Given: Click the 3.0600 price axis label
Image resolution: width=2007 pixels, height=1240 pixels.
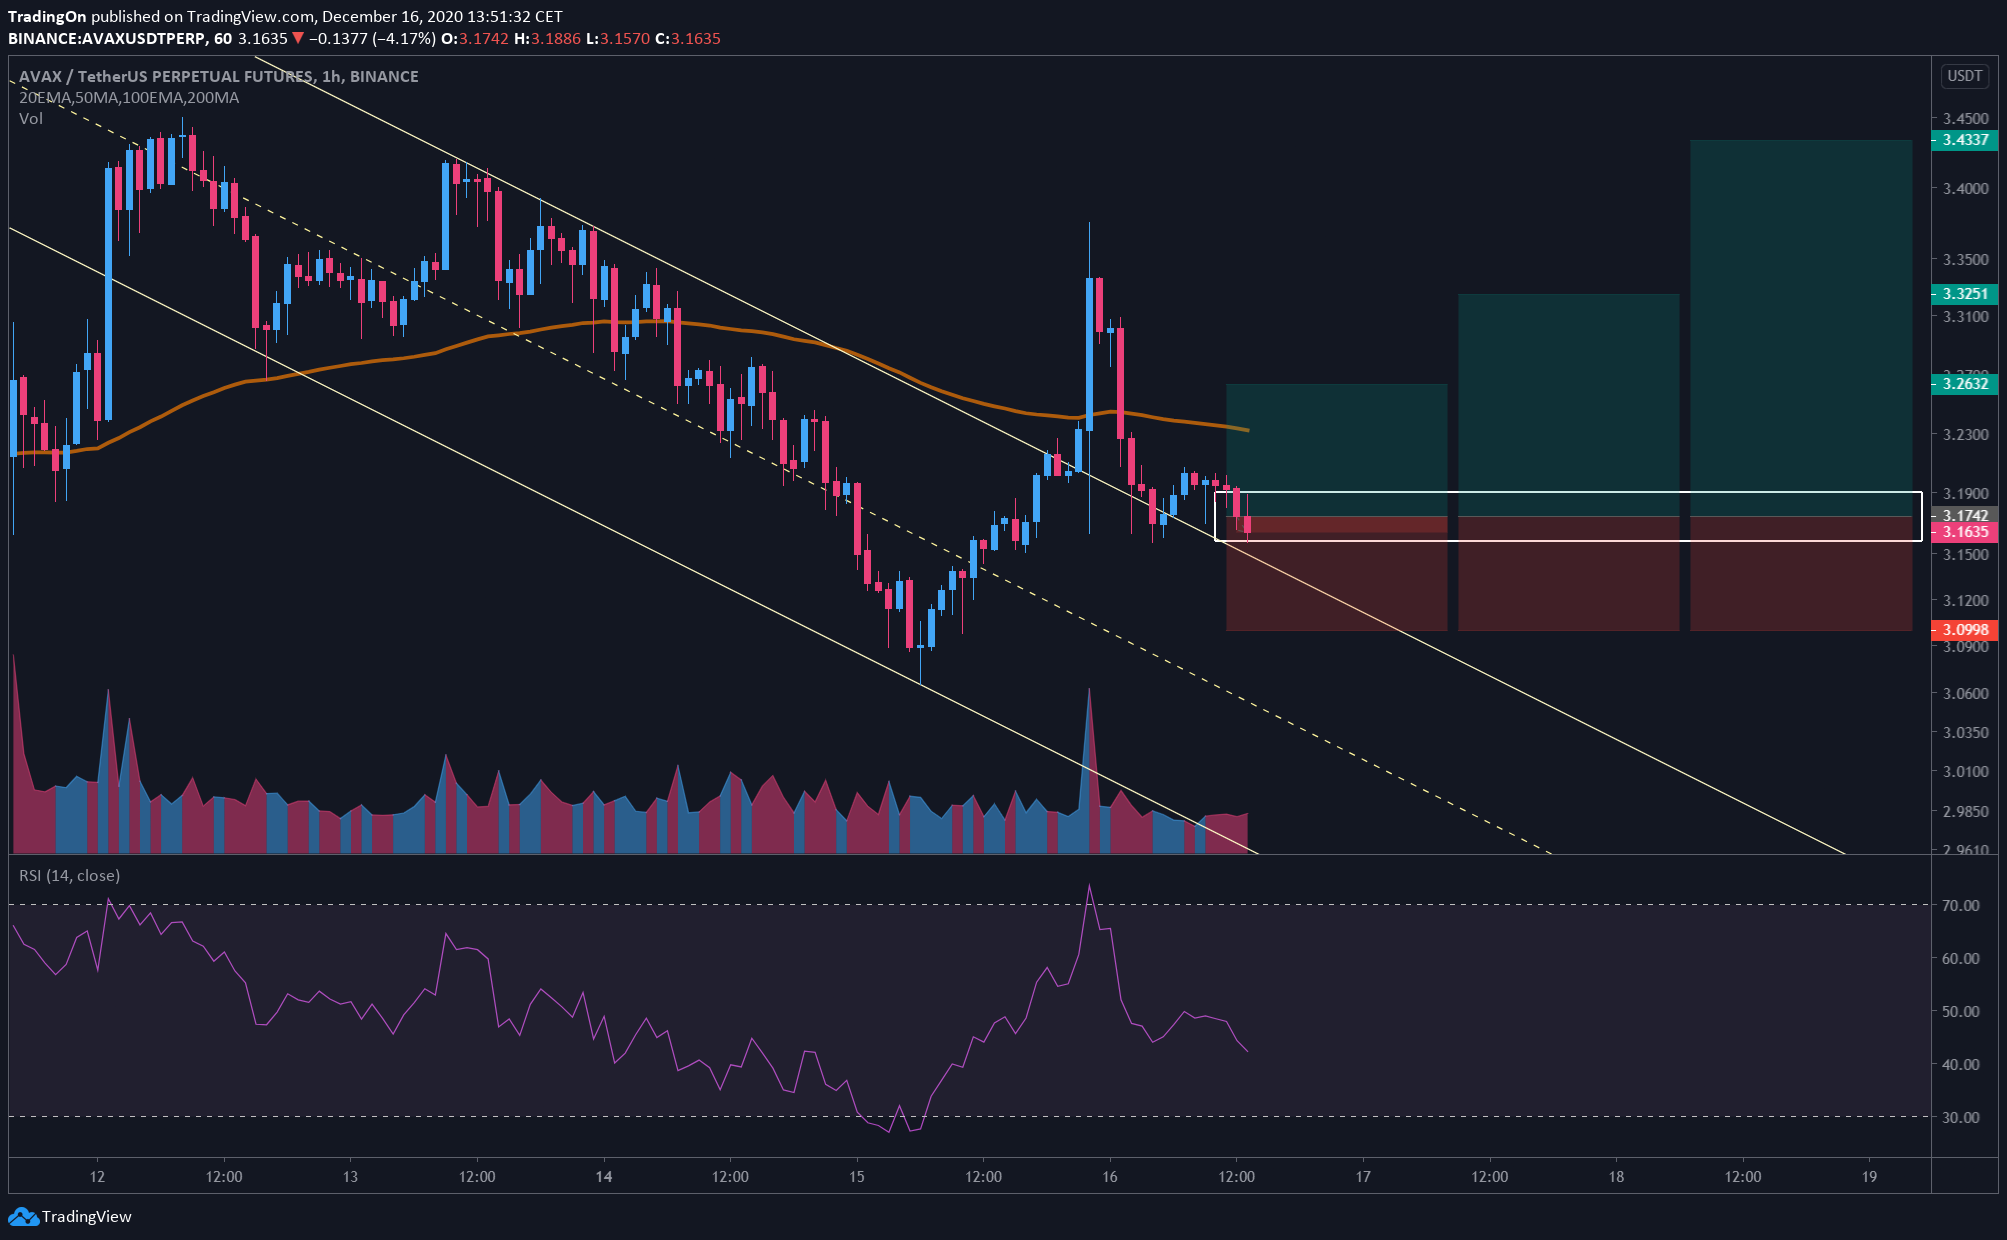Looking at the screenshot, I should [x=1965, y=693].
